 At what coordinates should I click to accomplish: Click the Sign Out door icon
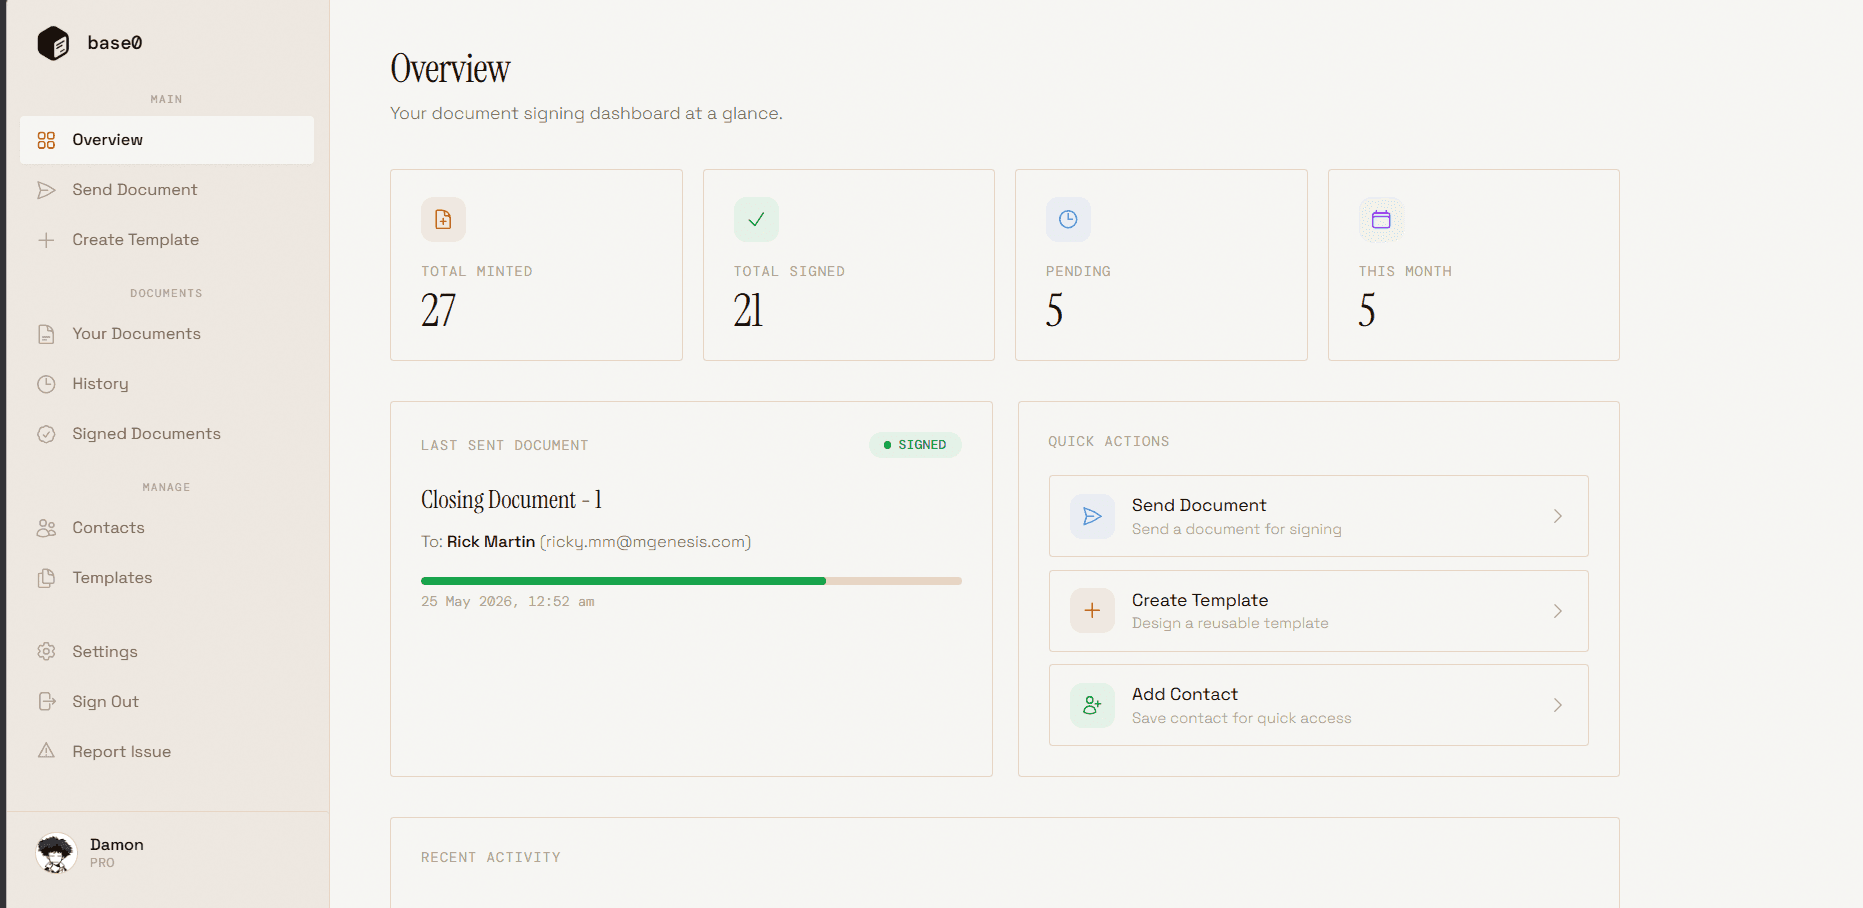point(46,702)
